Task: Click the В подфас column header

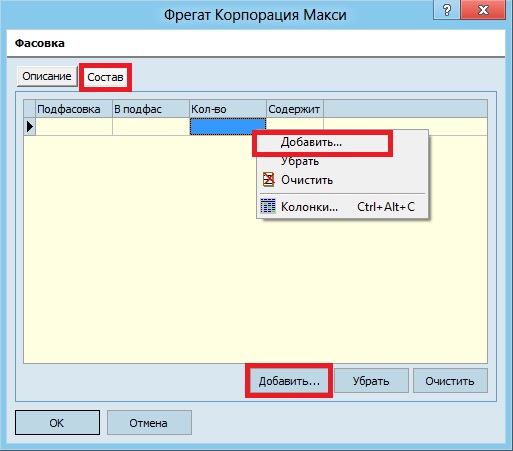Action: [x=151, y=109]
